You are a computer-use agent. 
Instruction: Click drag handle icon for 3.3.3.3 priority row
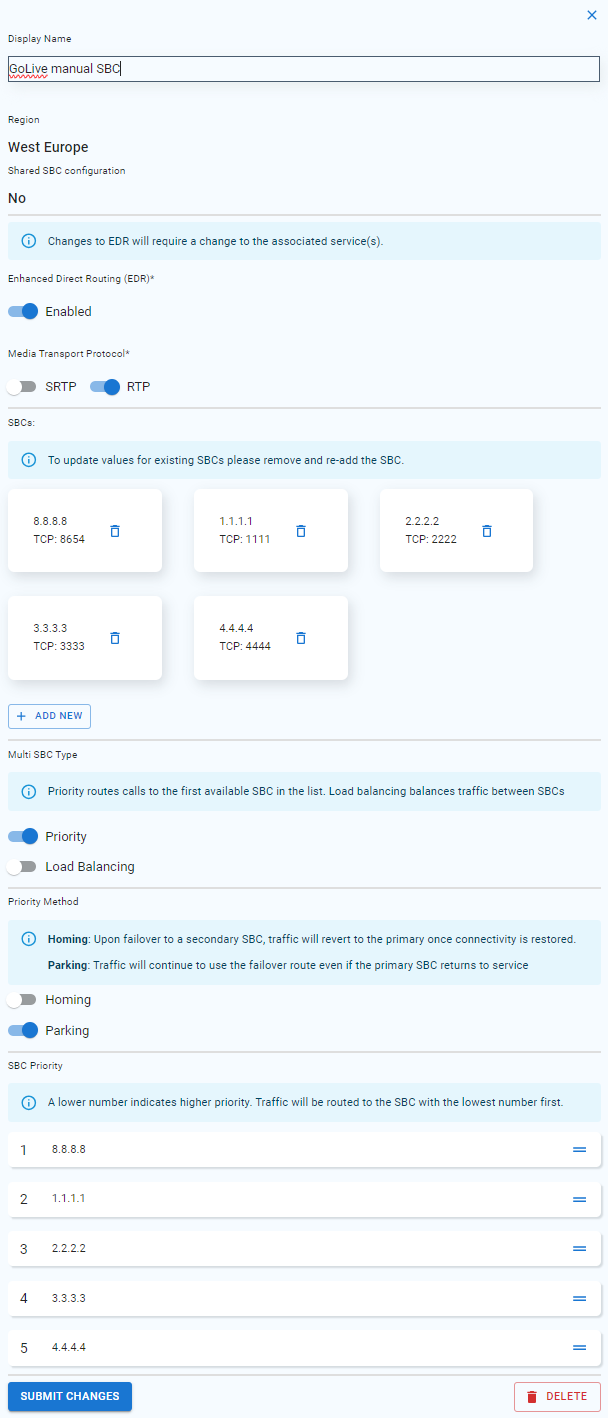pos(579,1298)
